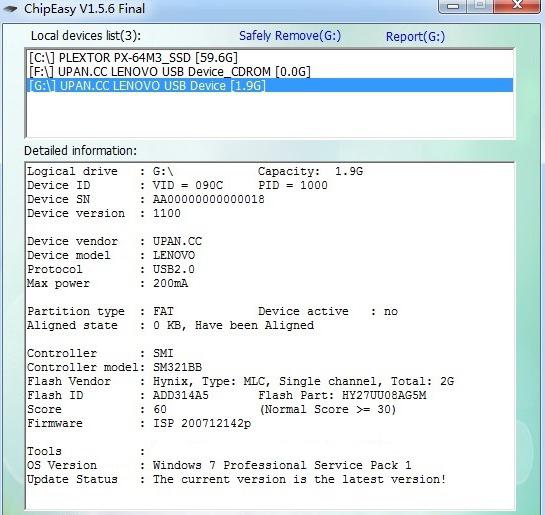Click the Partition type FAT value
Screen dimensions: 545x515
coord(163,311)
